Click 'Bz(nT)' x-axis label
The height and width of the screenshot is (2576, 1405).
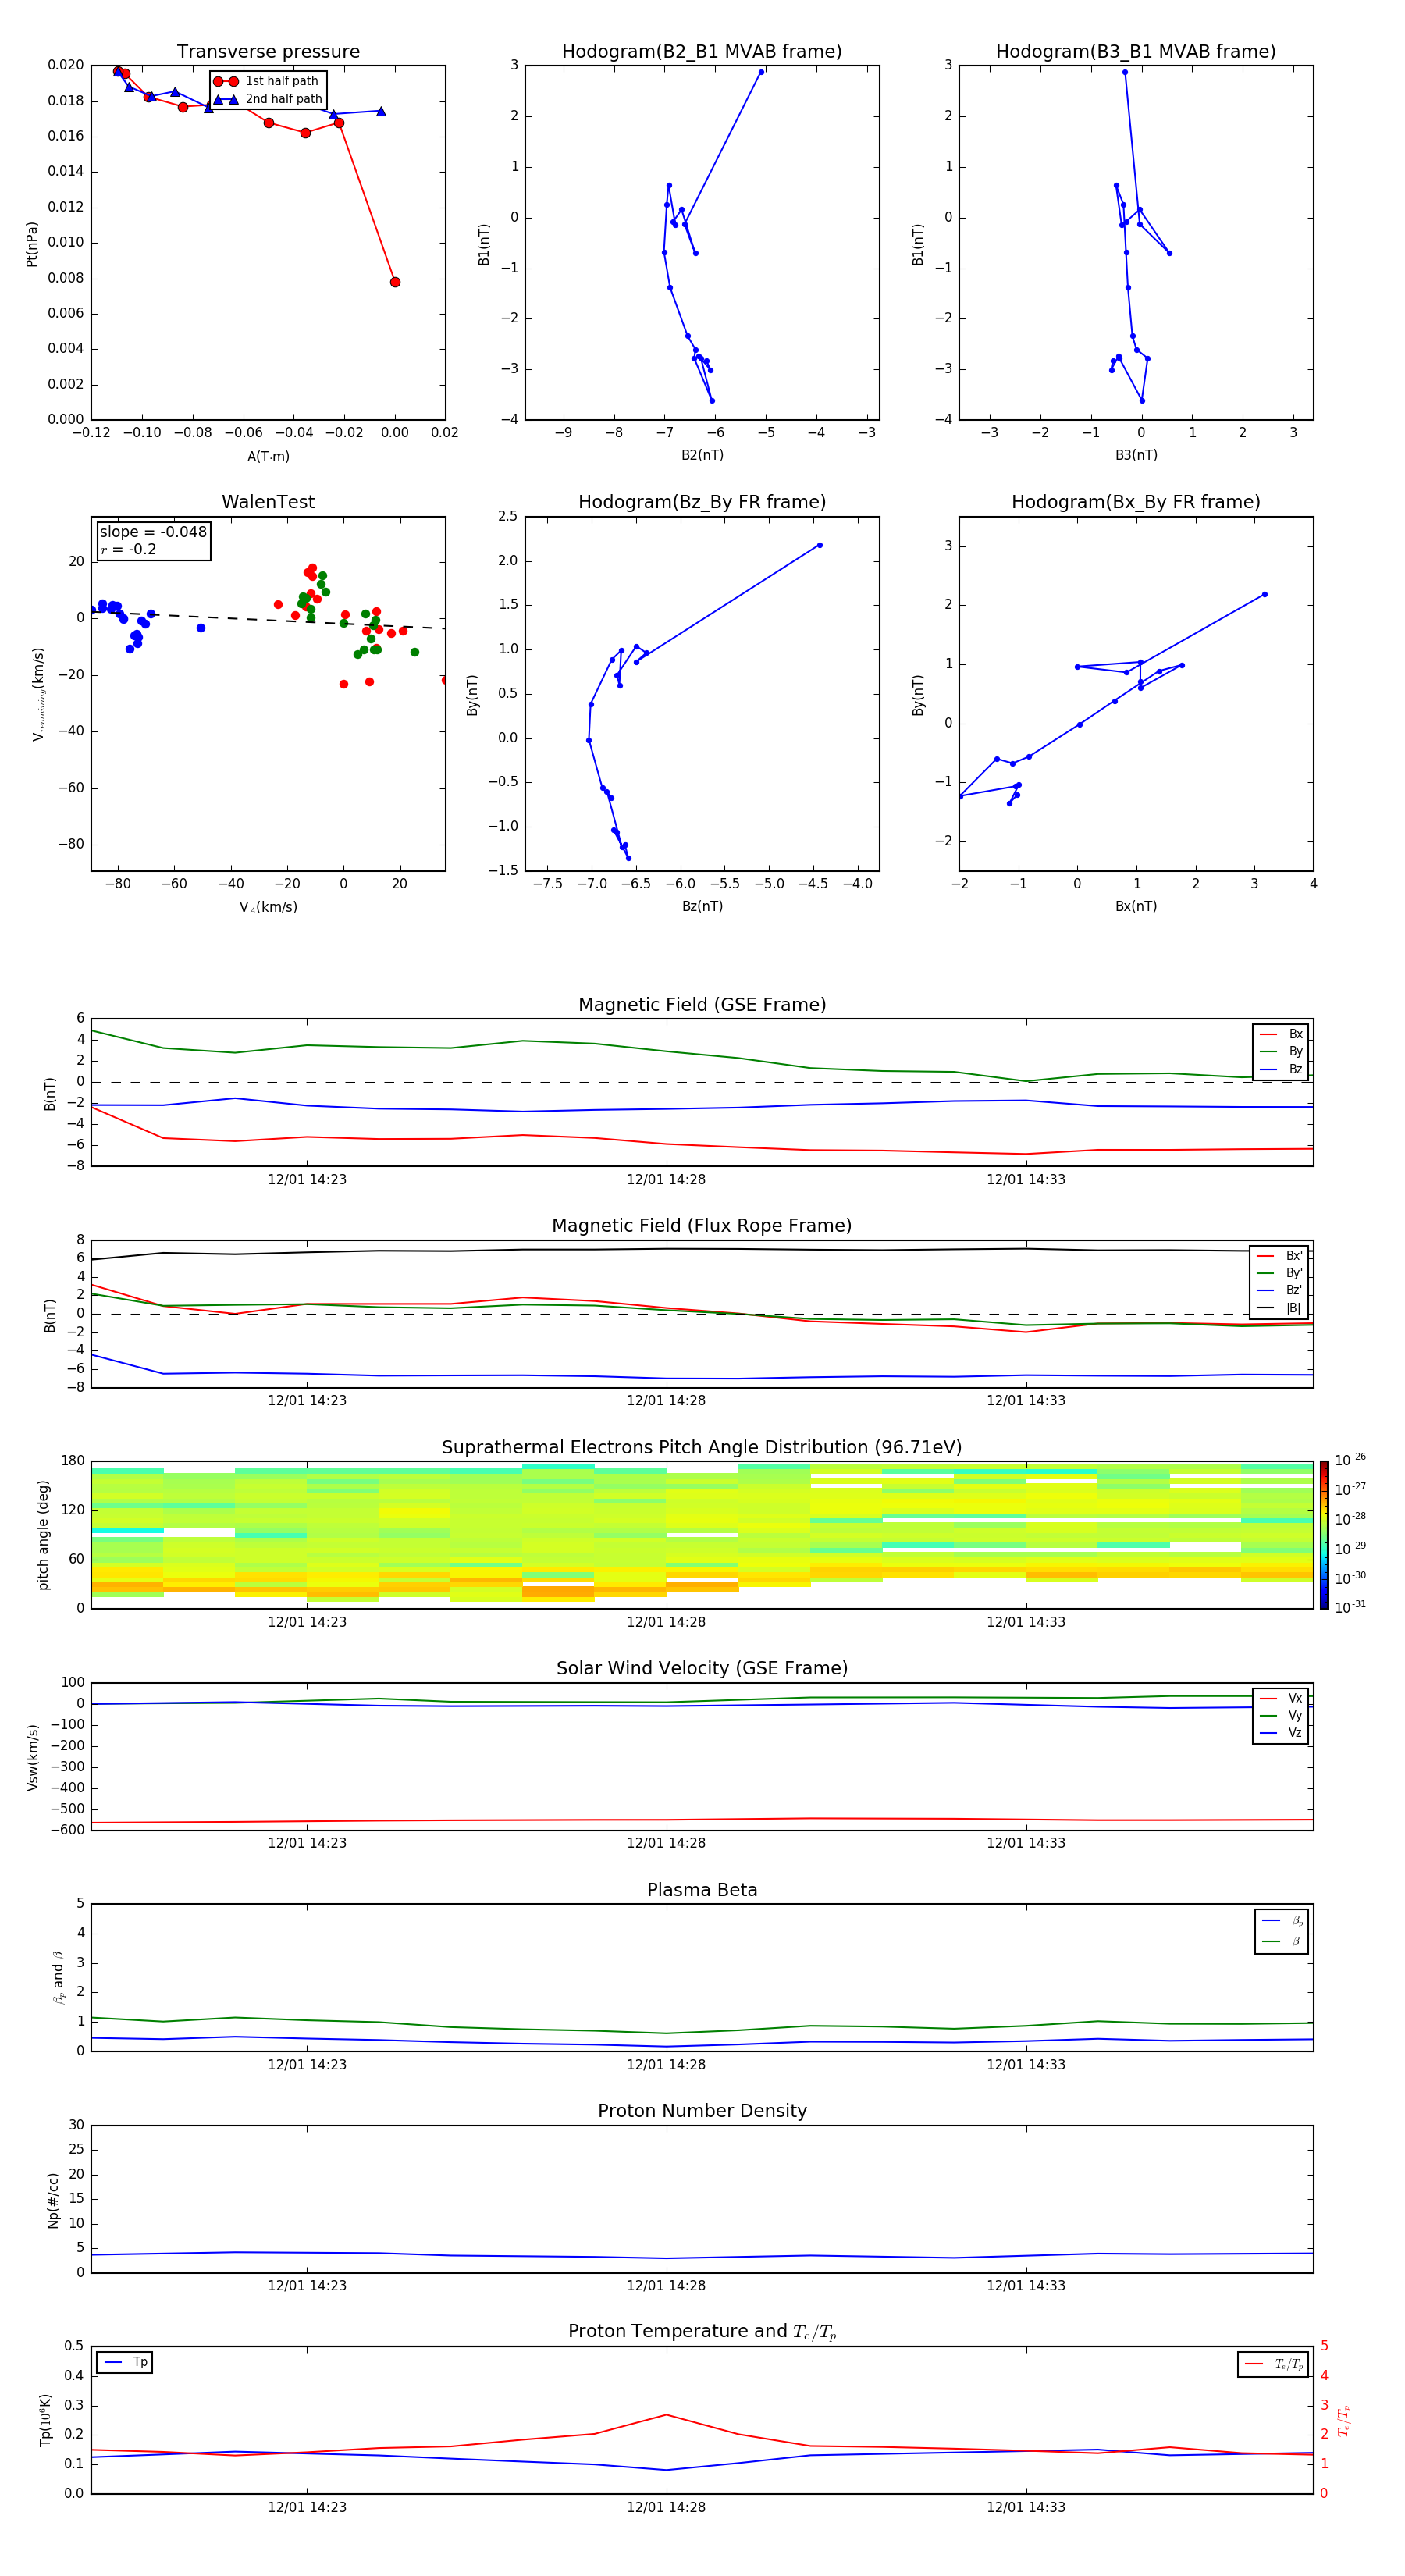pyautogui.click(x=702, y=906)
